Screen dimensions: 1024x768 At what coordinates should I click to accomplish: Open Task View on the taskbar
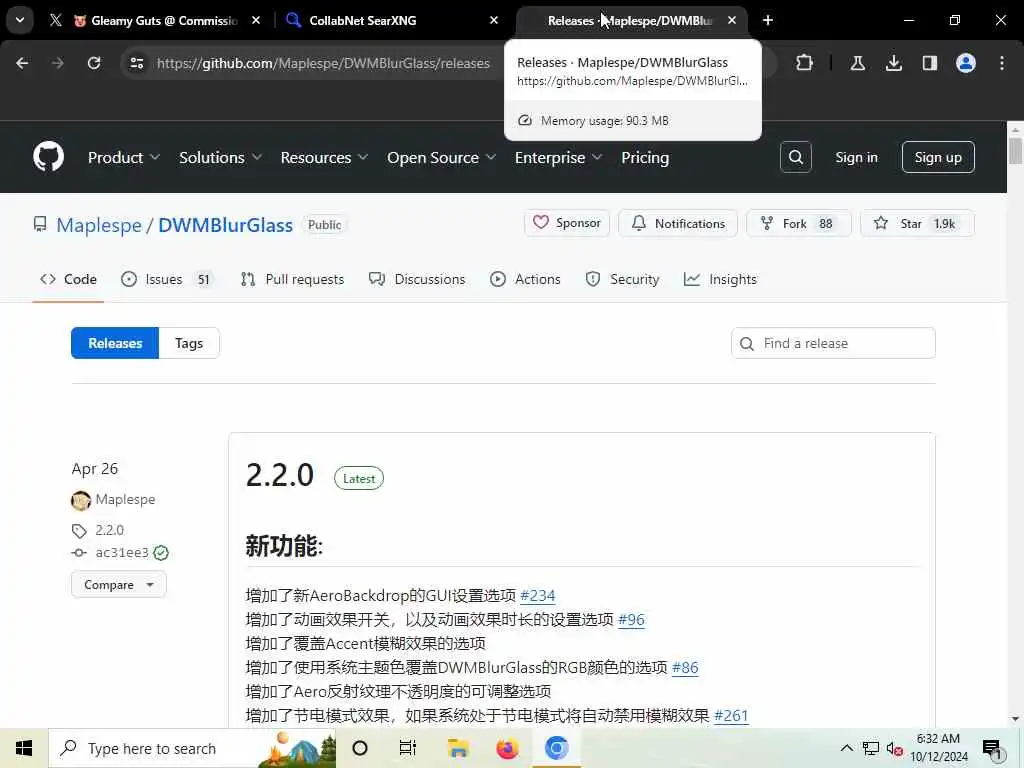[x=408, y=748]
